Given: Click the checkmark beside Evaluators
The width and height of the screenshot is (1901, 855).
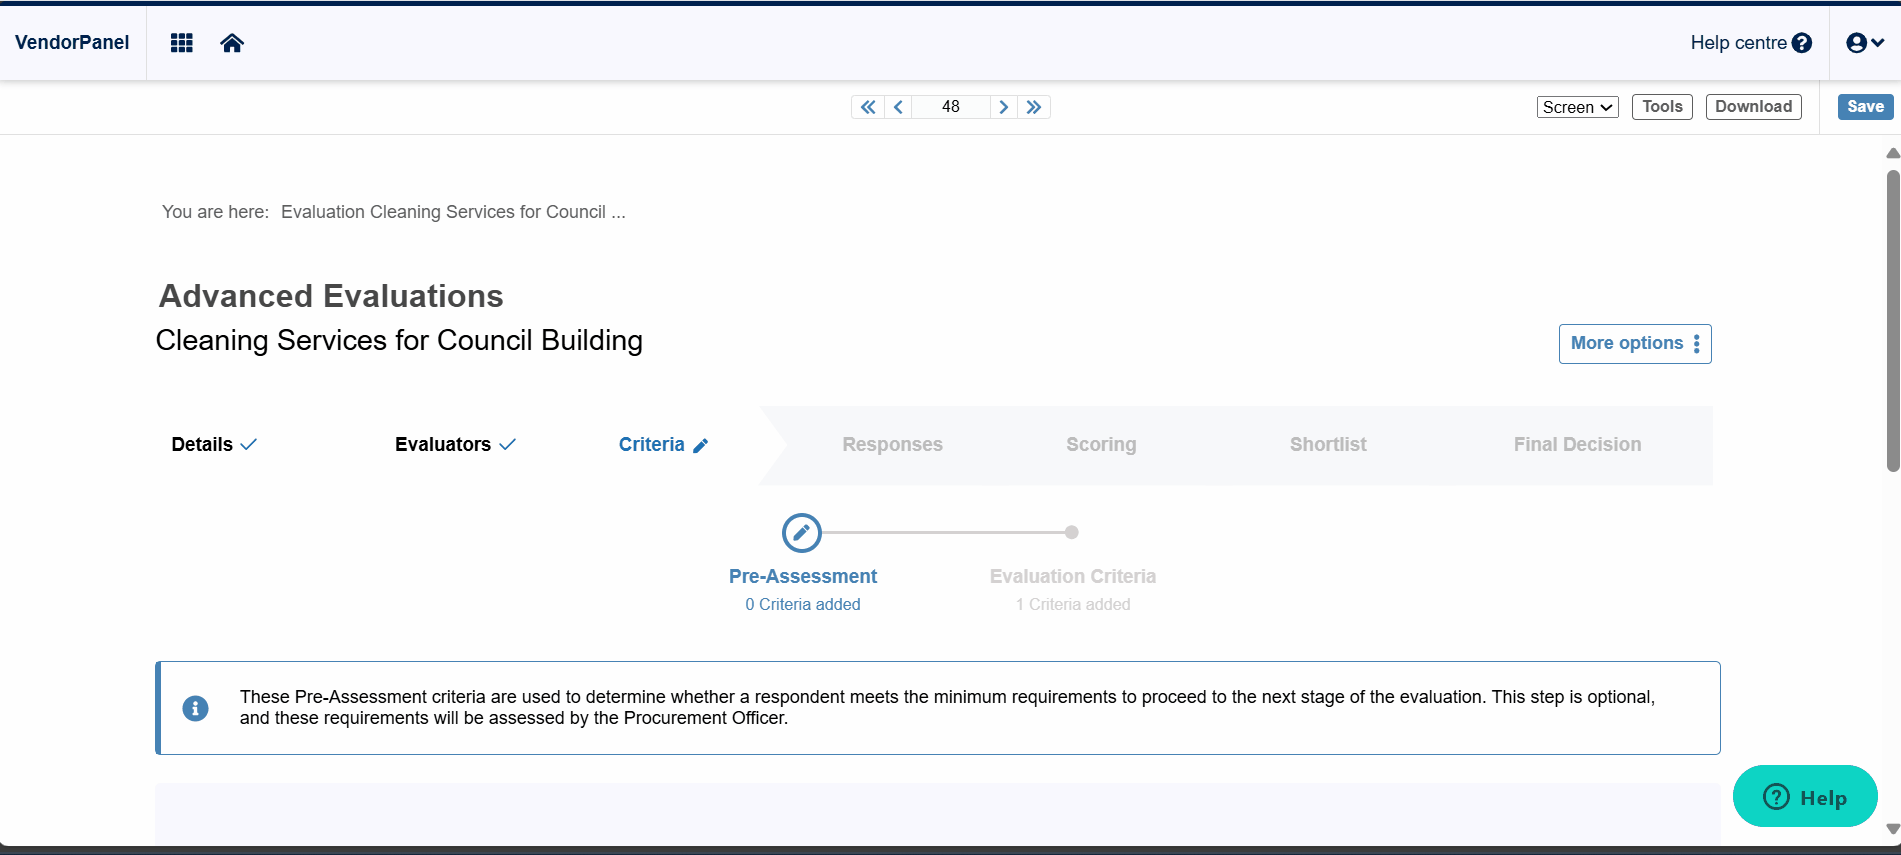Looking at the screenshot, I should tap(508, 445).
